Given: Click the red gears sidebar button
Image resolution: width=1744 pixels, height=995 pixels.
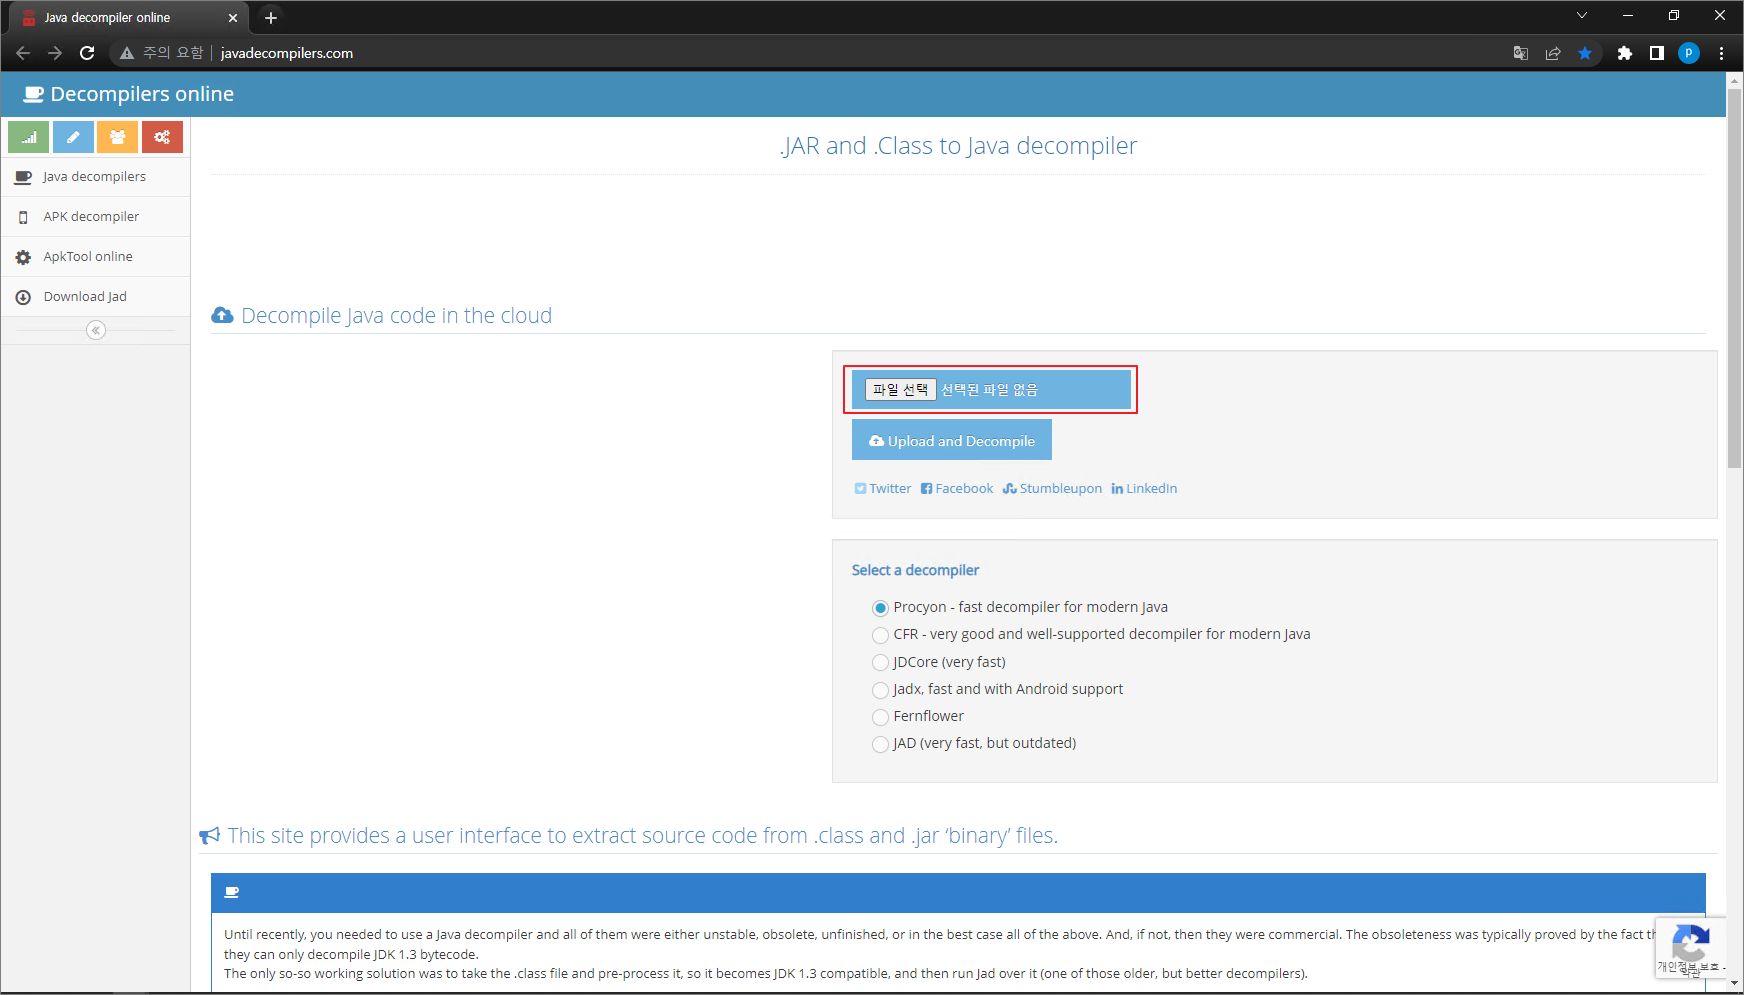Looking at the screenshot, I should 162,137.
